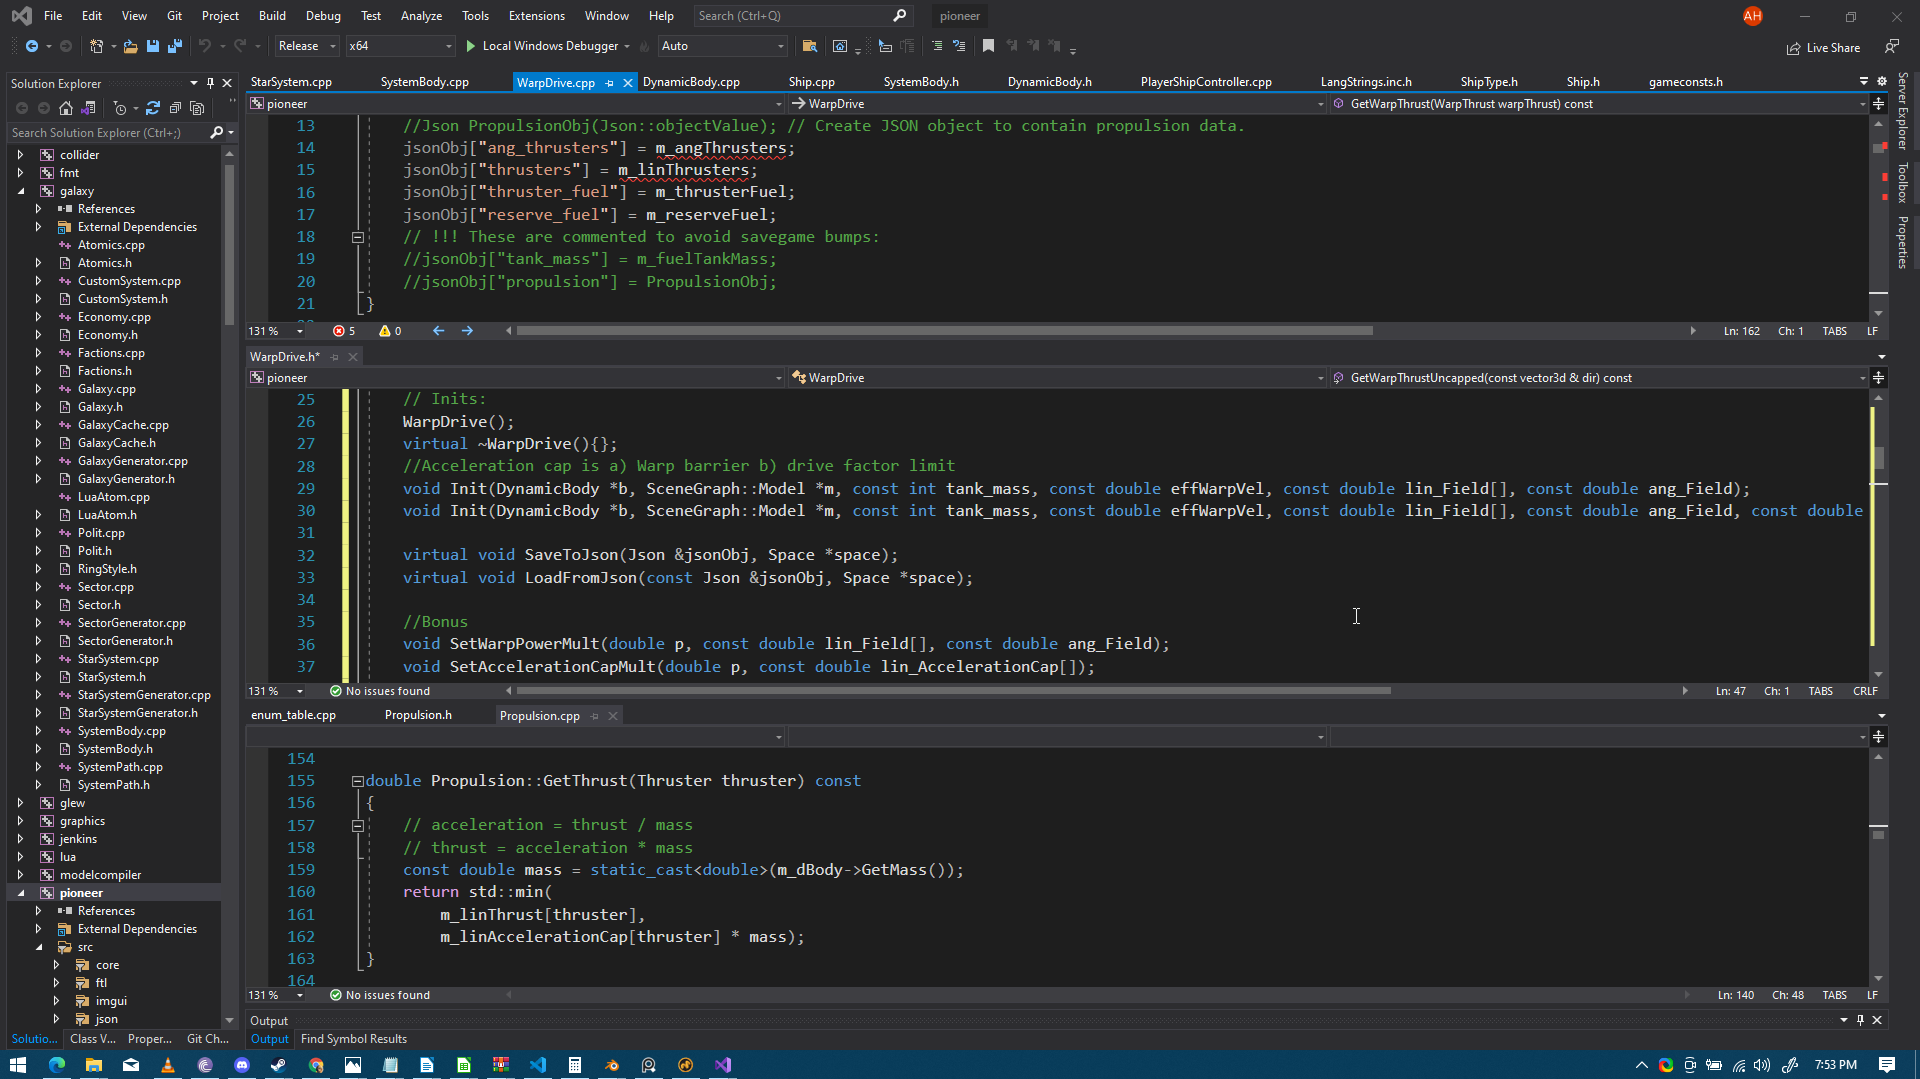Click the error count indicator showing 5
The image size is (1920, 1079).
click(x=345, y=331)
